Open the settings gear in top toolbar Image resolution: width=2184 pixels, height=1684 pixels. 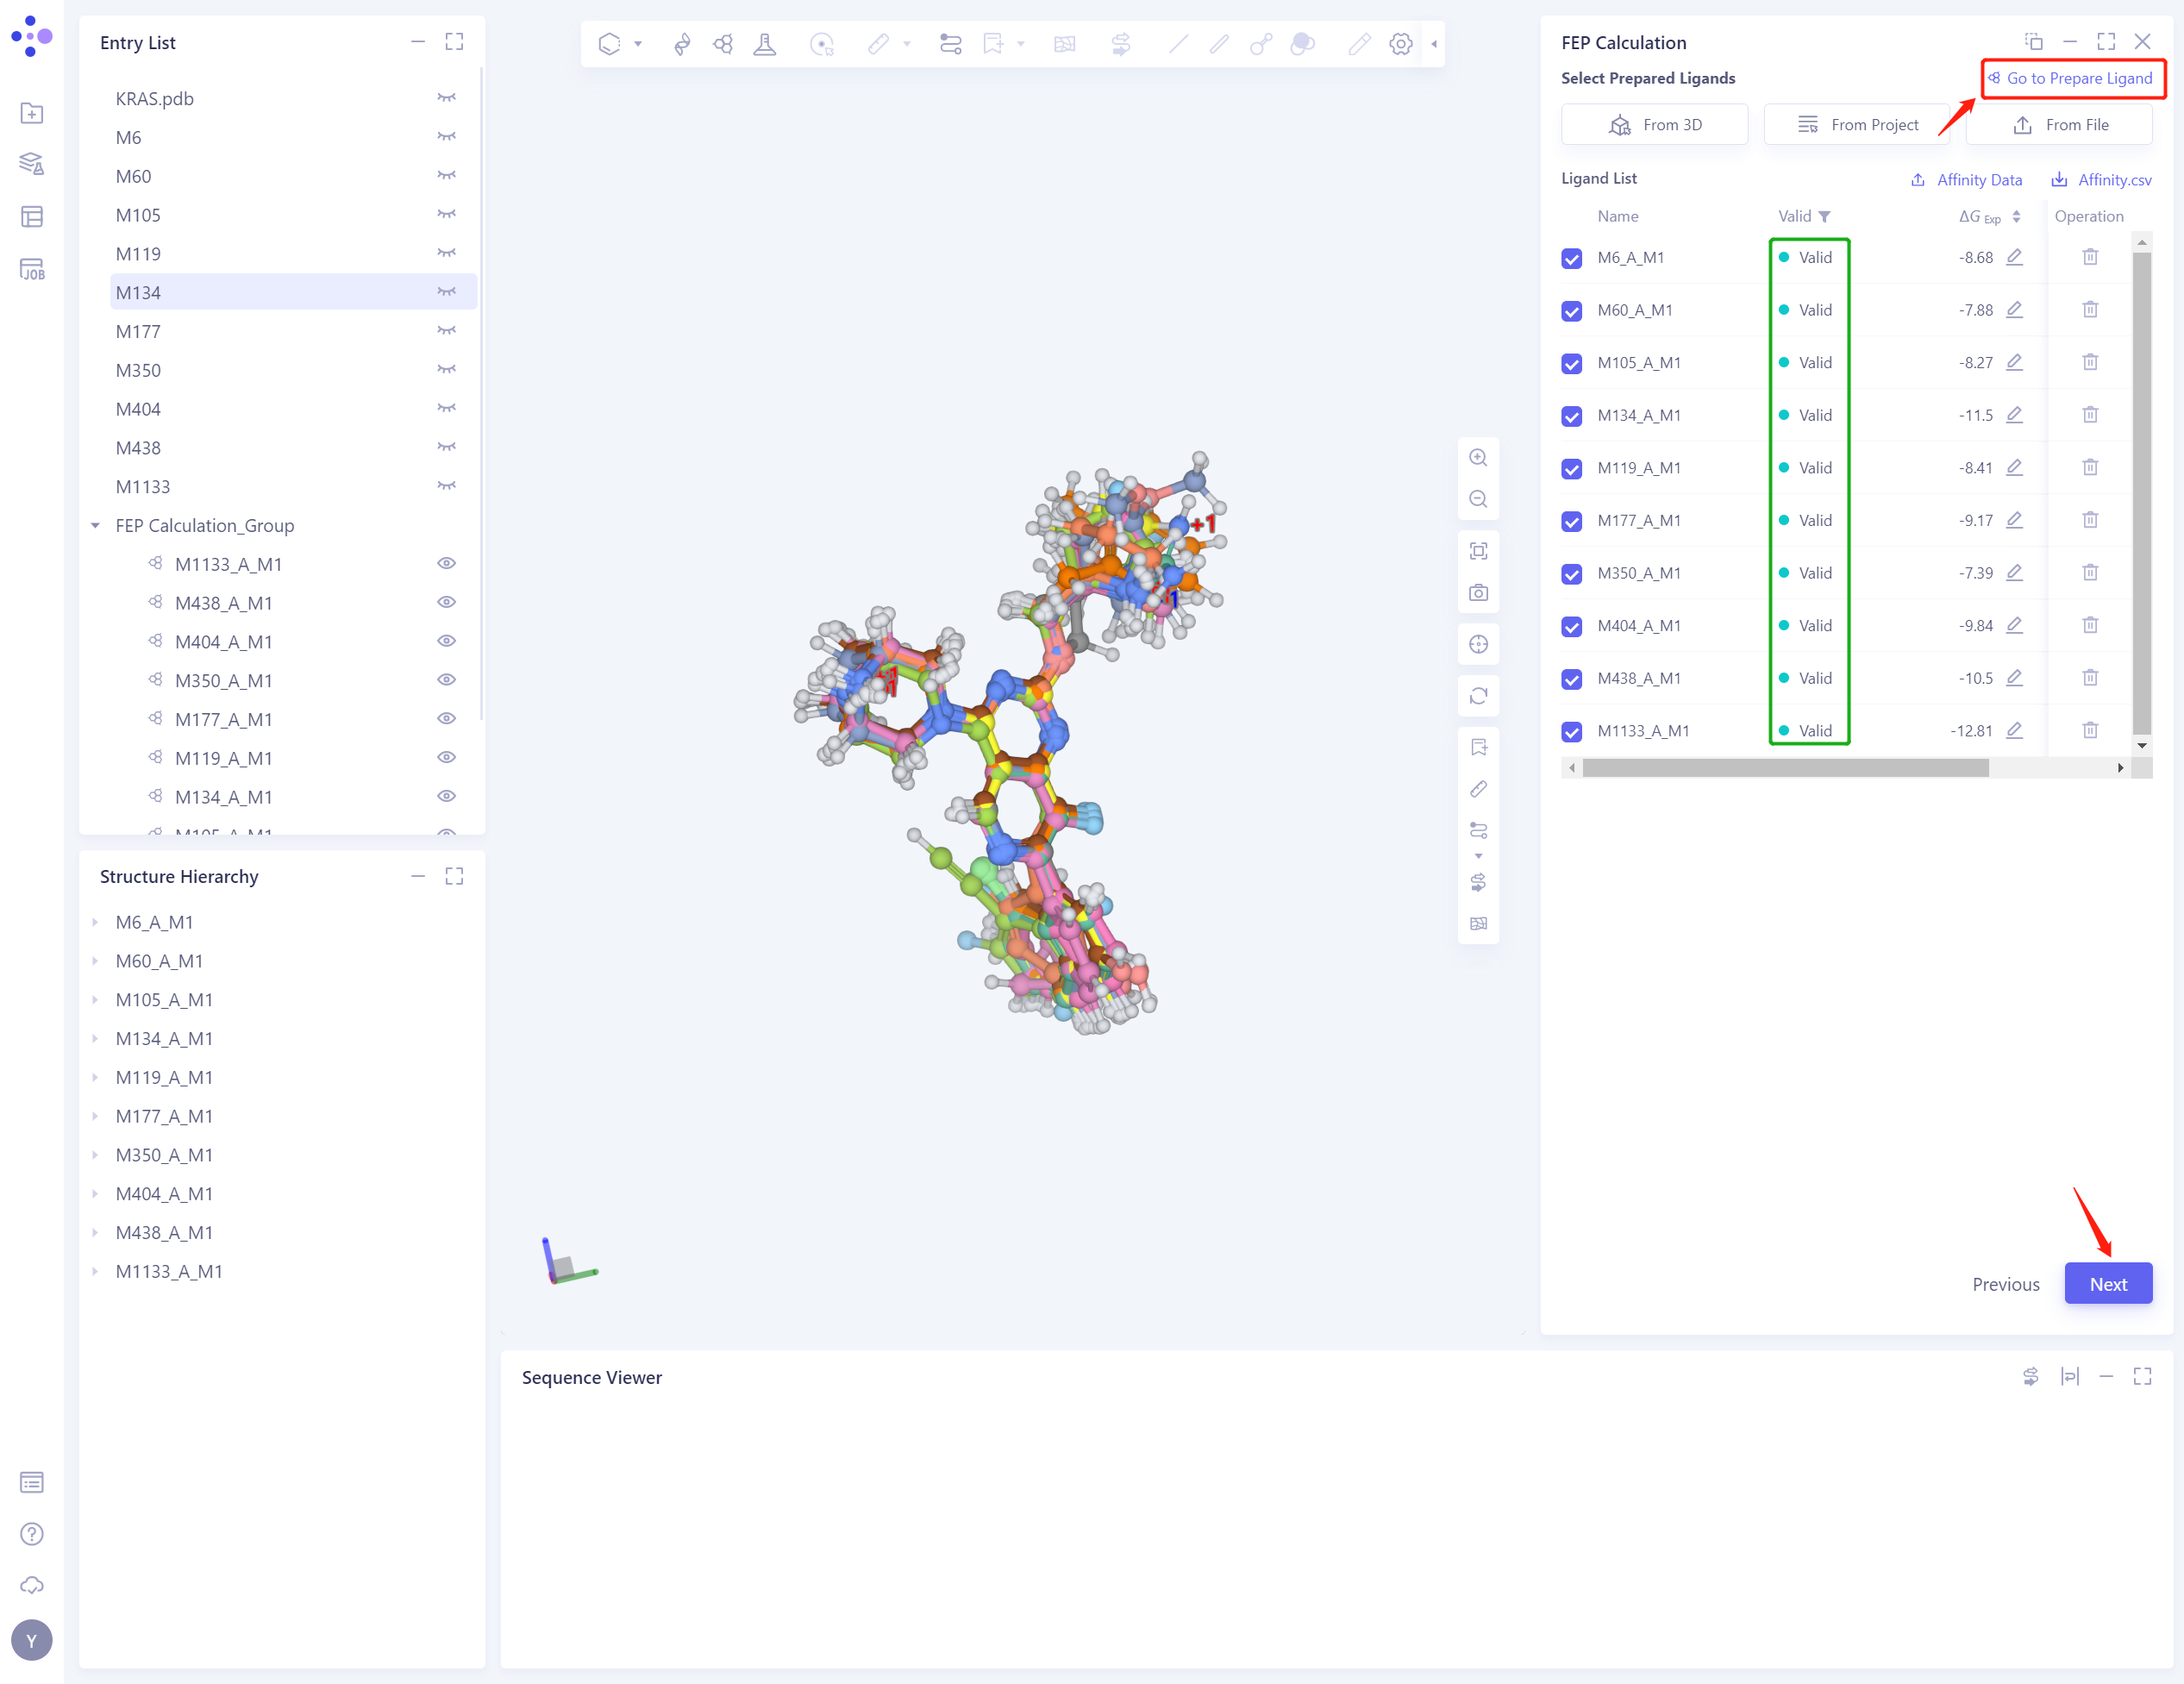click(x=1401, y=44)
